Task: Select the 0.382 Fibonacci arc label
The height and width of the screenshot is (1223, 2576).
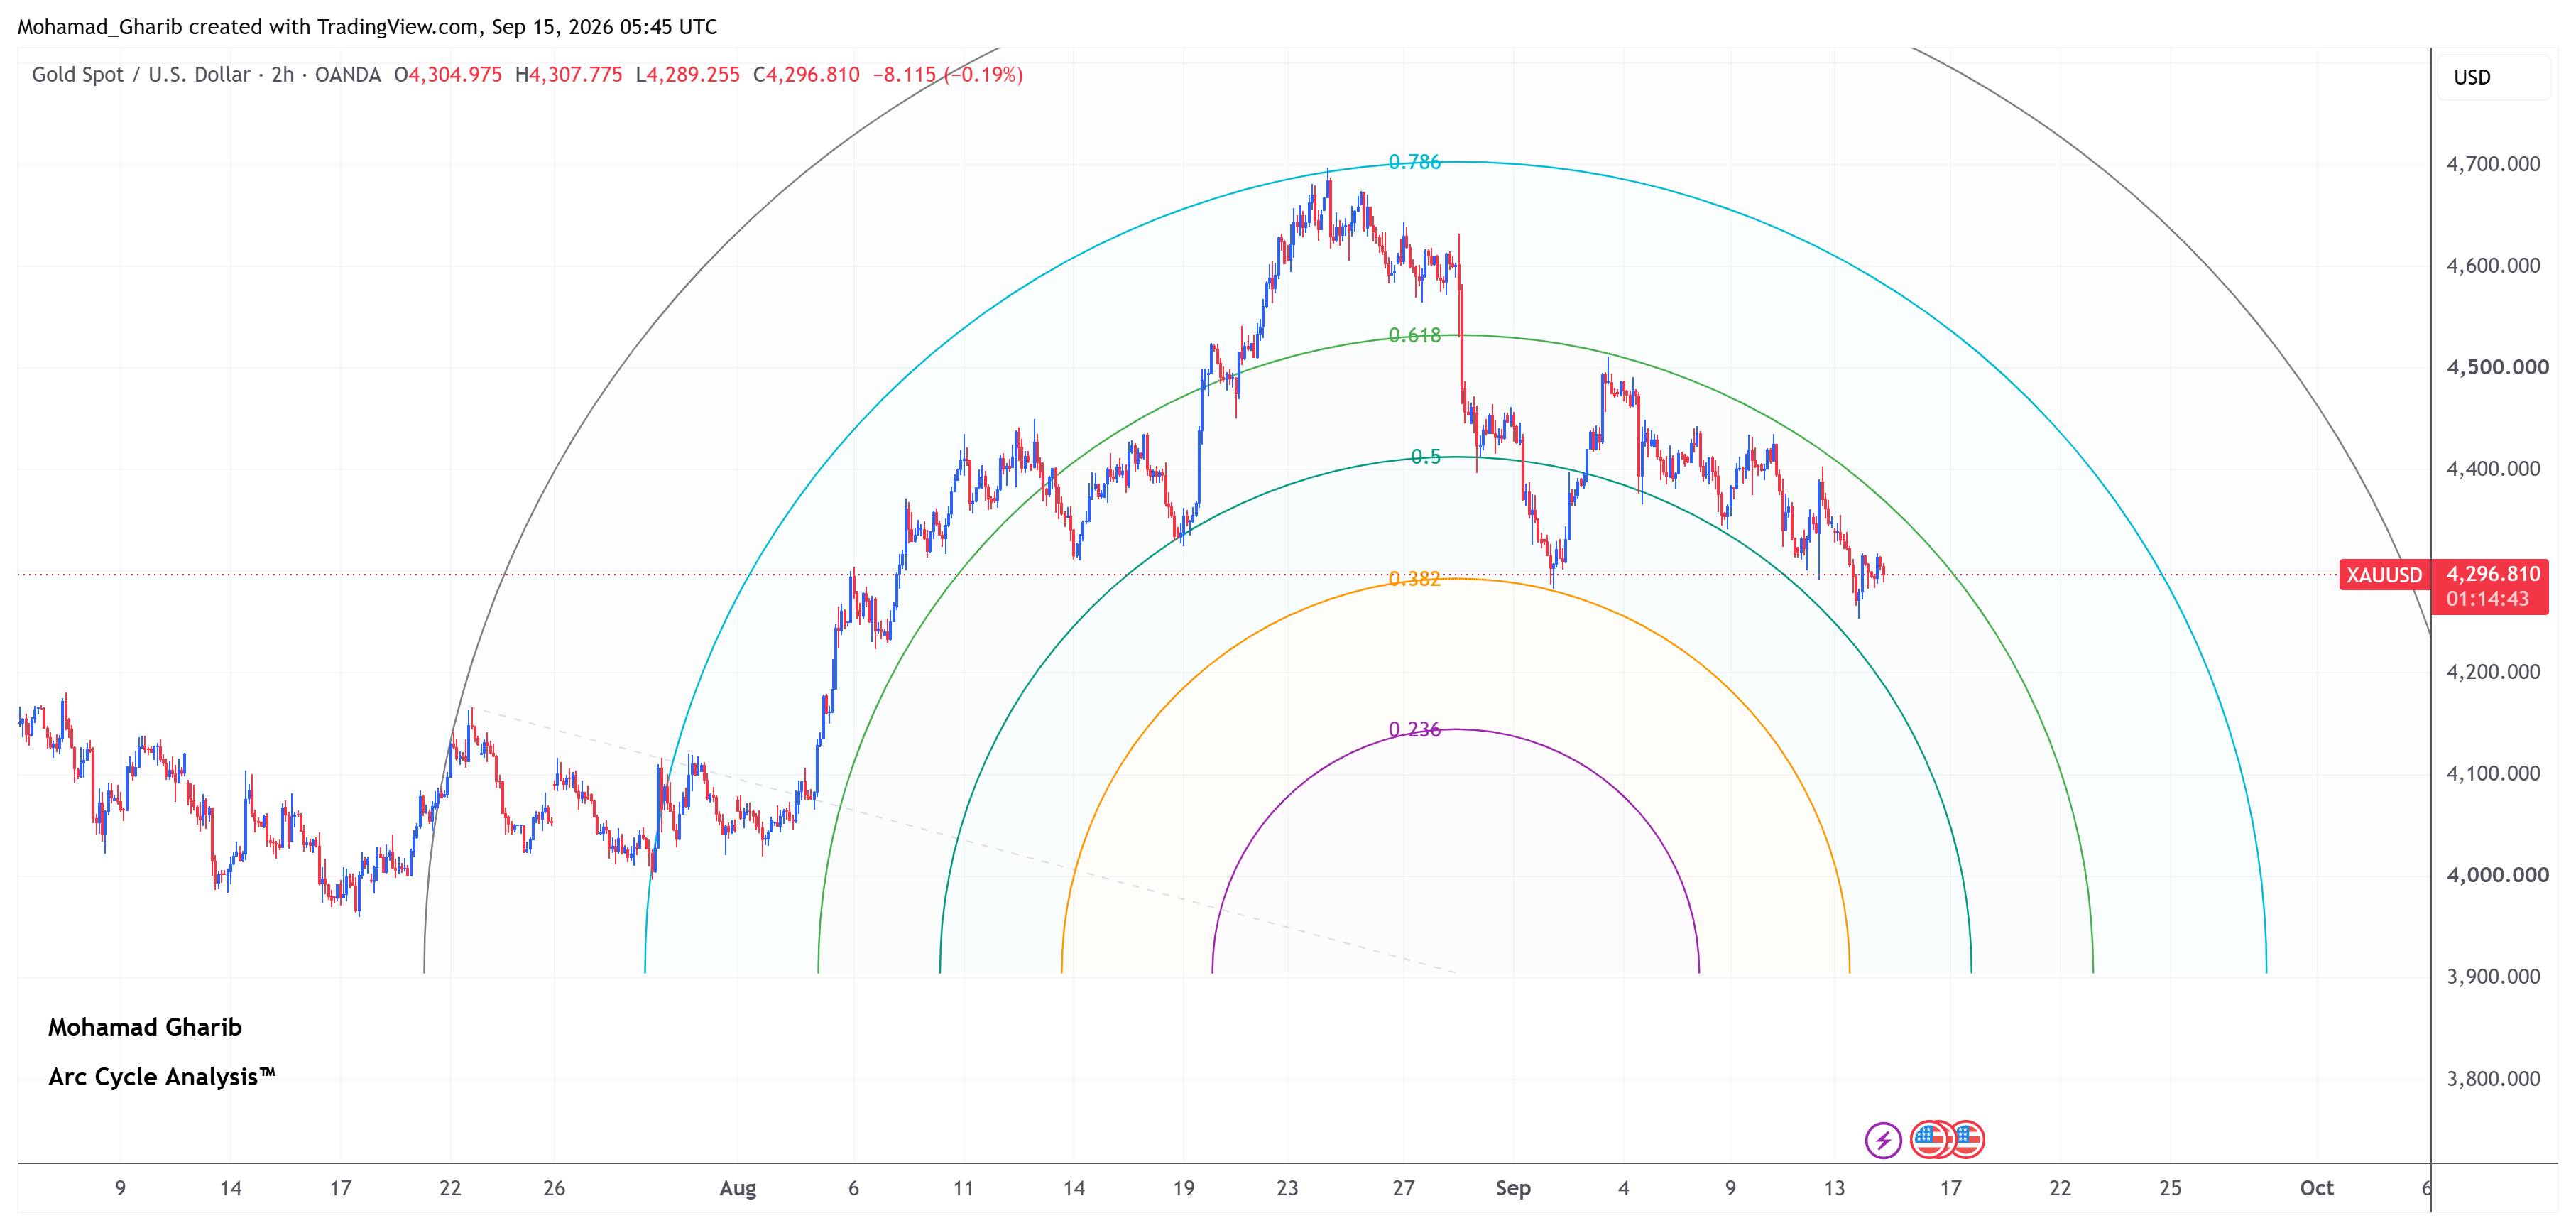Action: pos(1414,579)
